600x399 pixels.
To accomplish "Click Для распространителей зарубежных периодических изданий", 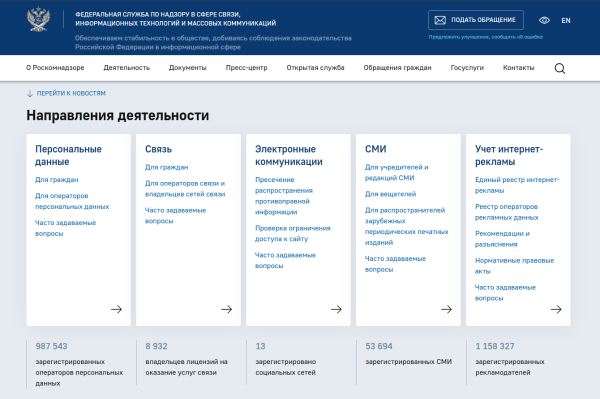I will 406,226.
